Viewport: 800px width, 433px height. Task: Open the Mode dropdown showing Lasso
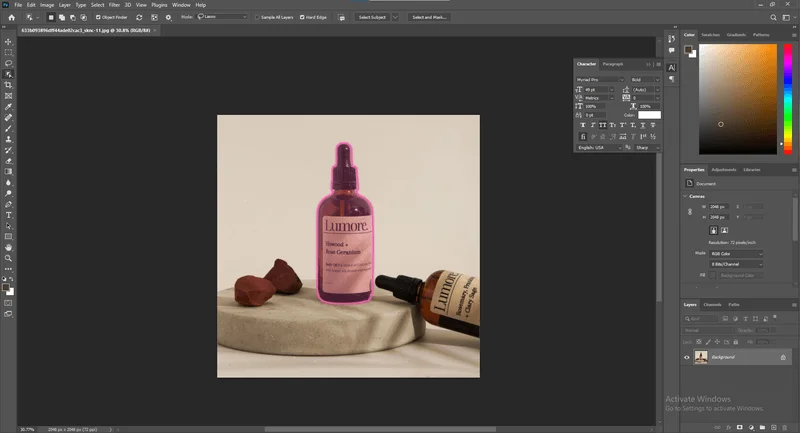[x=223, y=17]
